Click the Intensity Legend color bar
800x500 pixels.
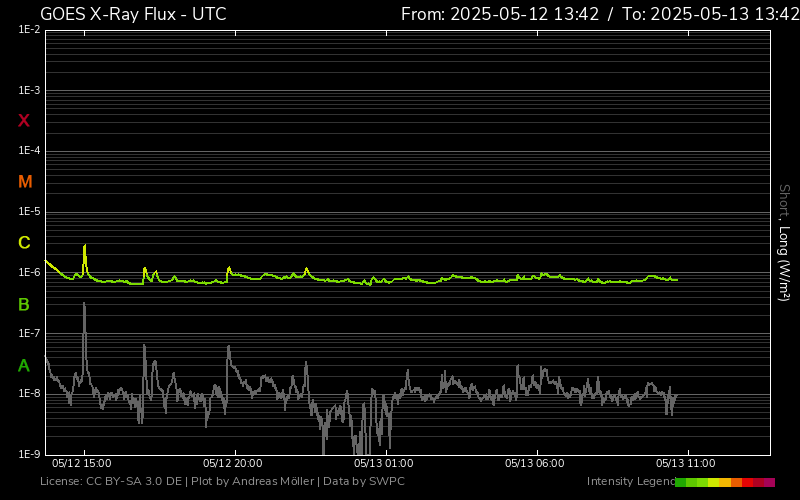tap(724, 482)
